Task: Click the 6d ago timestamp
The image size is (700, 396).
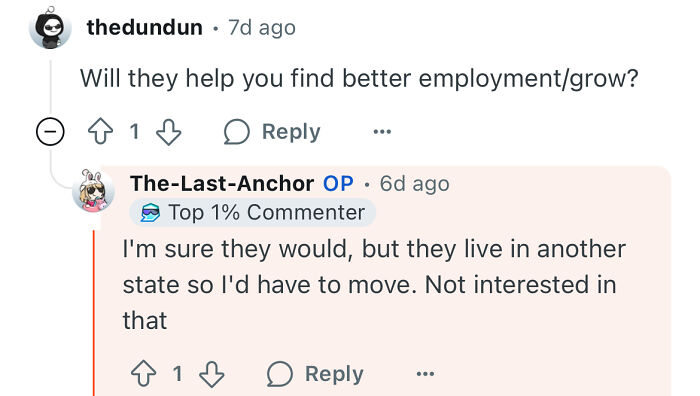Action: 414,184
